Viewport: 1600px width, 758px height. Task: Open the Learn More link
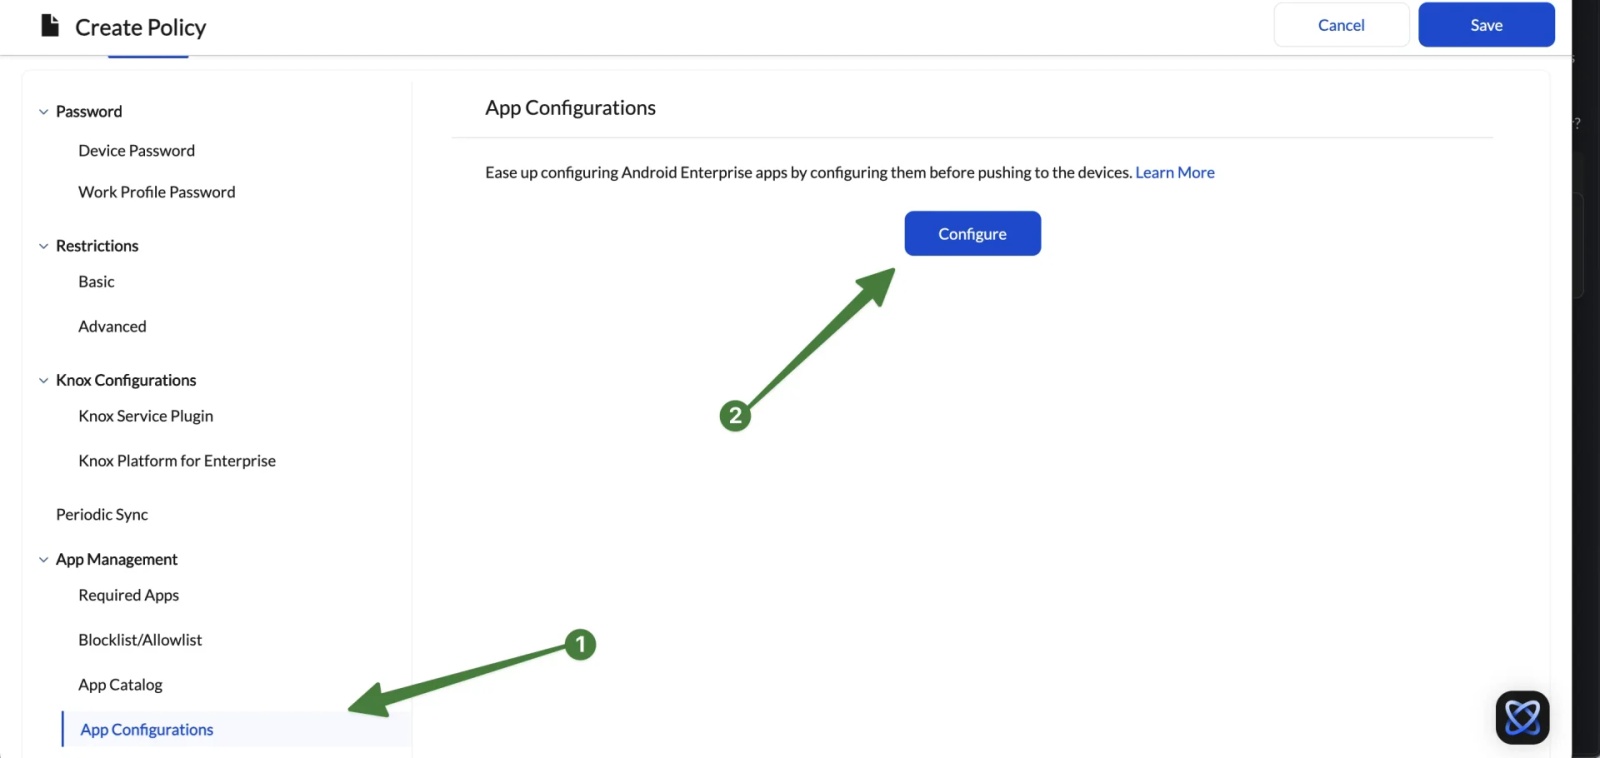(1174, 172)
